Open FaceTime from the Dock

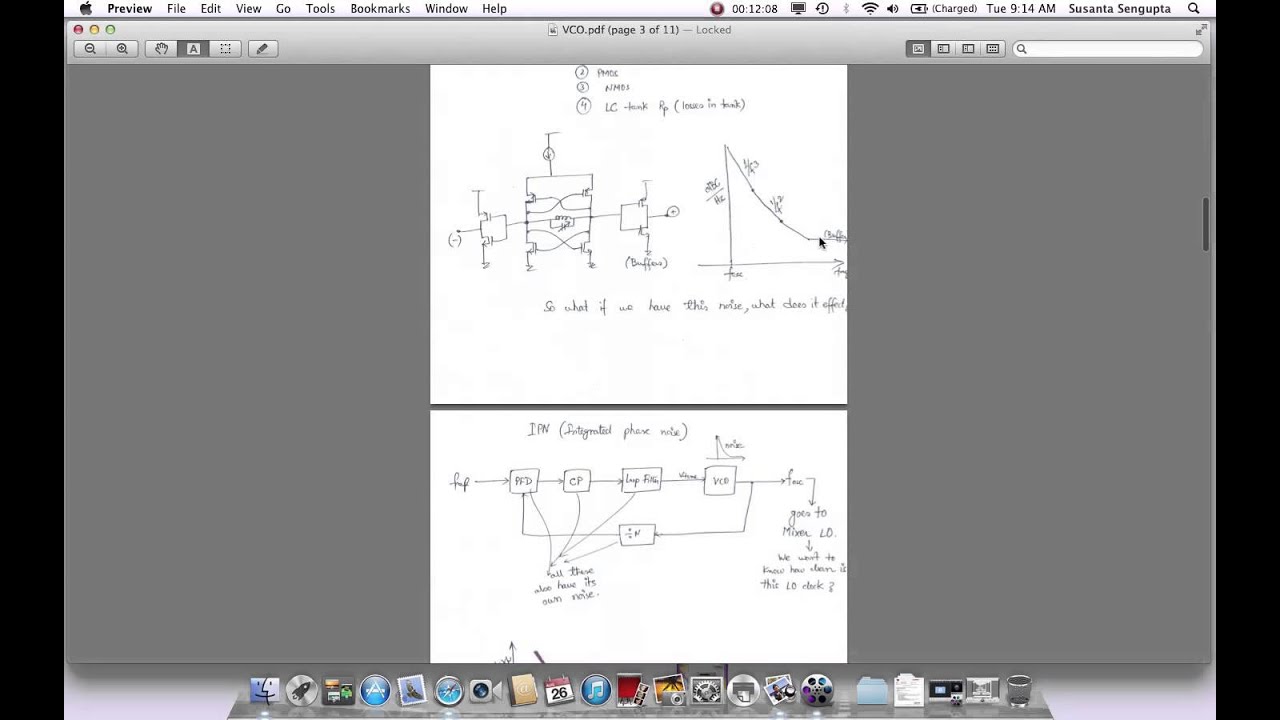click(x=485, y=690)
